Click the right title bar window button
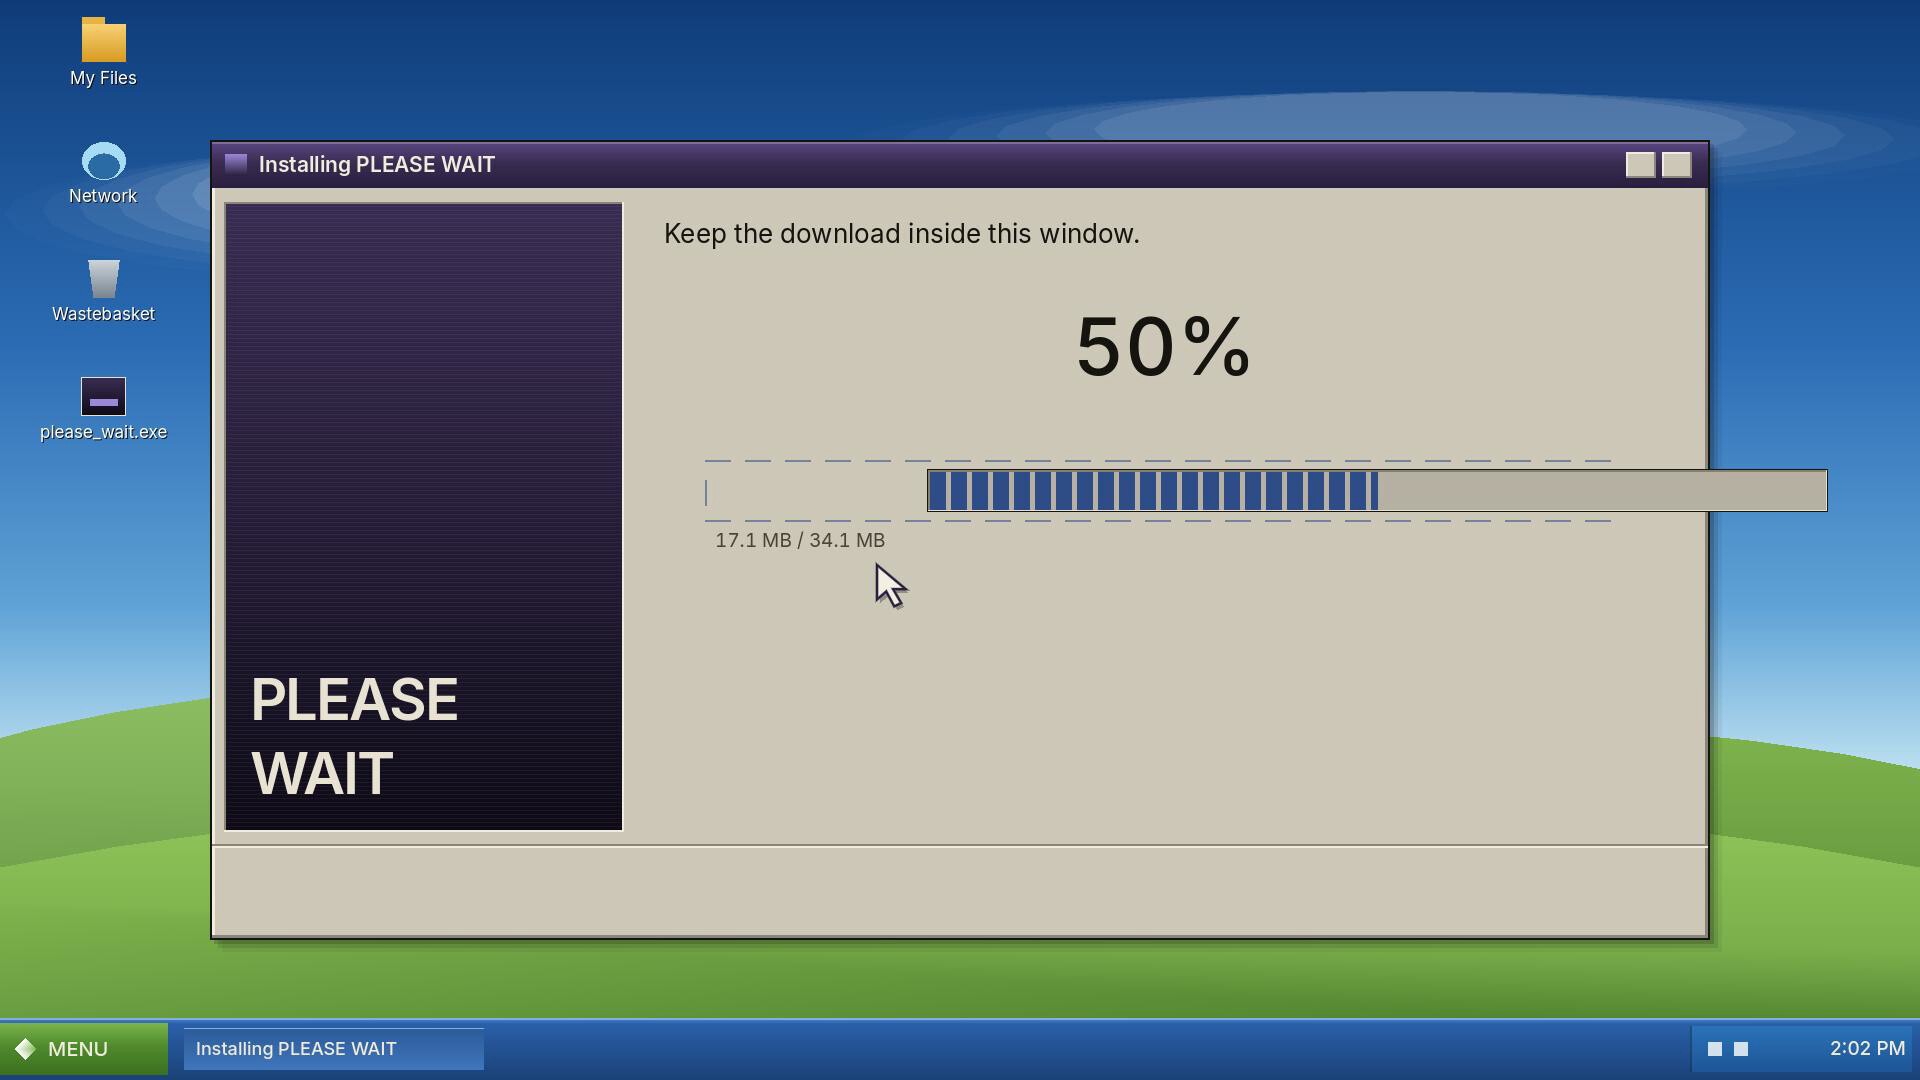The width and height of the screenshot is (1920, 1080). point(1677,165)
